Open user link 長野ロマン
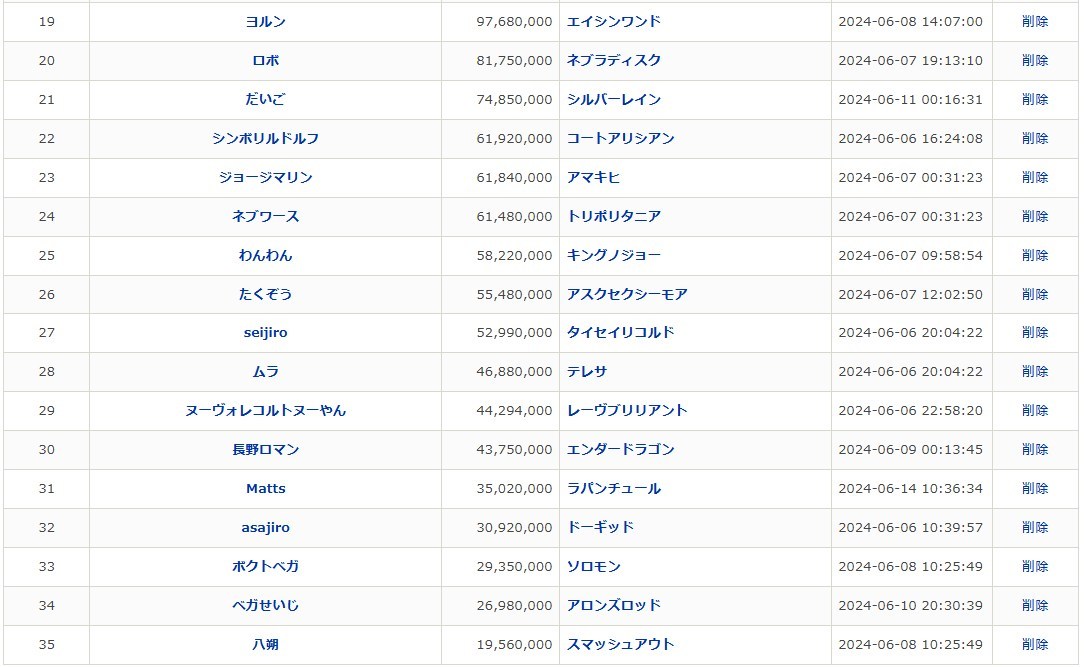The image size is (1086, 667). click(265, 450)
